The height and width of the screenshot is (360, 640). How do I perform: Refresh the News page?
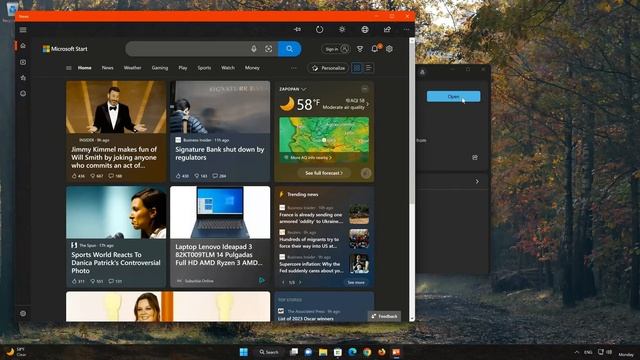coord(320,29)
